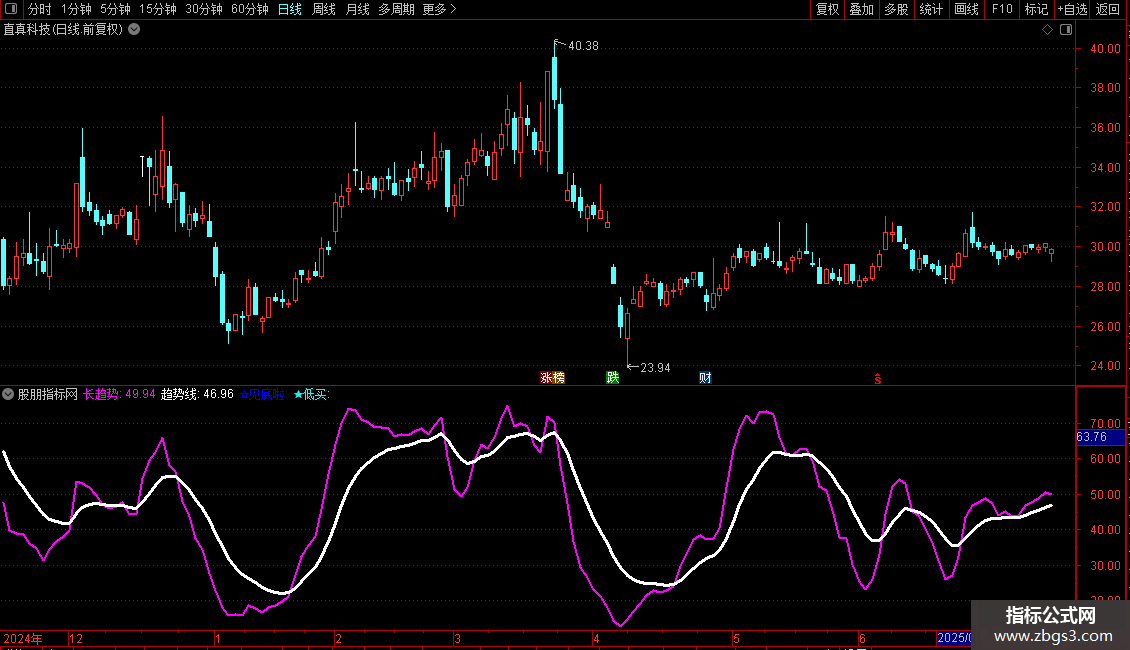
Task: Add stock via the +自选 button
Action: click(x=1072, y=9)
